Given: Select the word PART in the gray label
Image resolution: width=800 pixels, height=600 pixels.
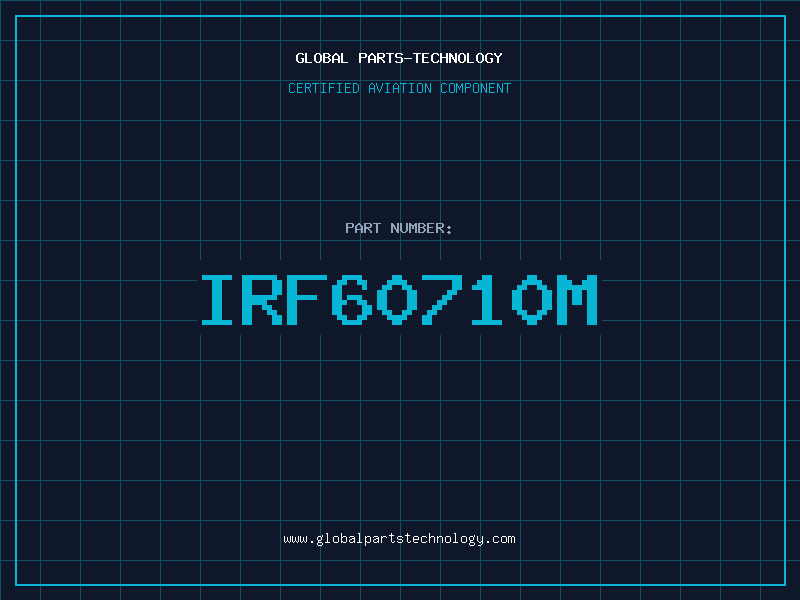Looking at the screenshot, I should click(363, 228).
